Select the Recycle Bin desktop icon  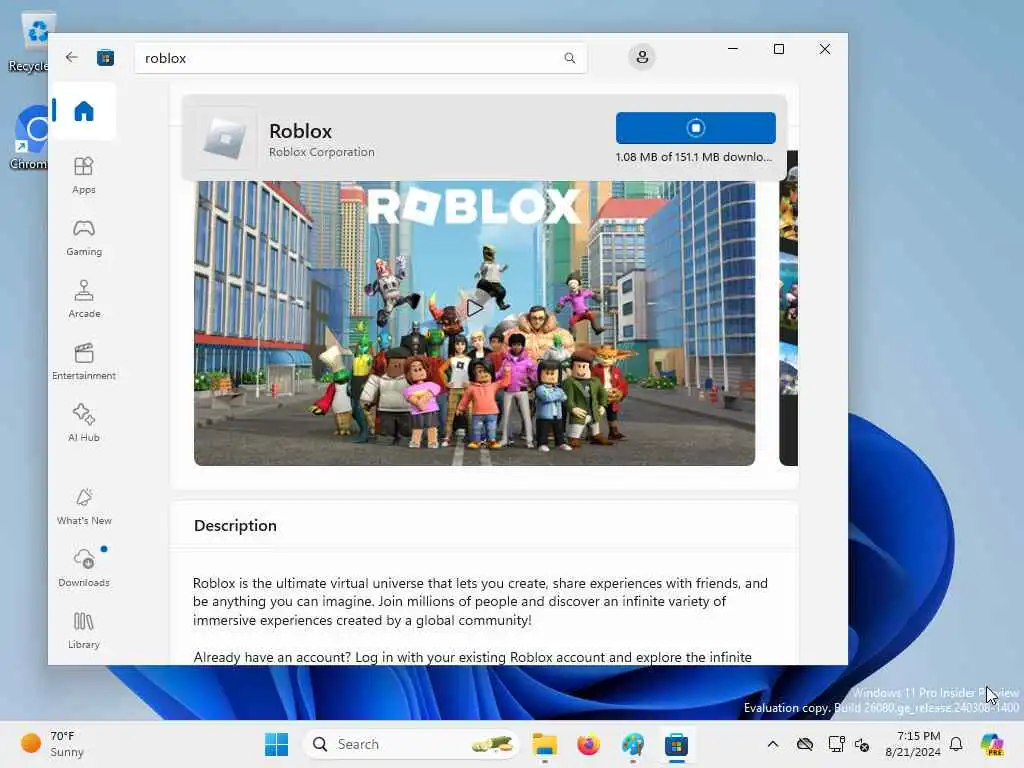tap(29, 42)
